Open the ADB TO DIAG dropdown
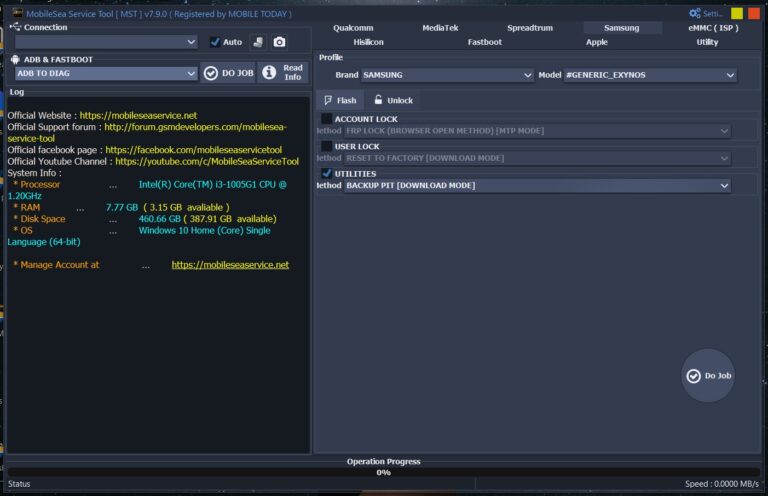Viewport: 768px width, 496px height. point(106,73)
